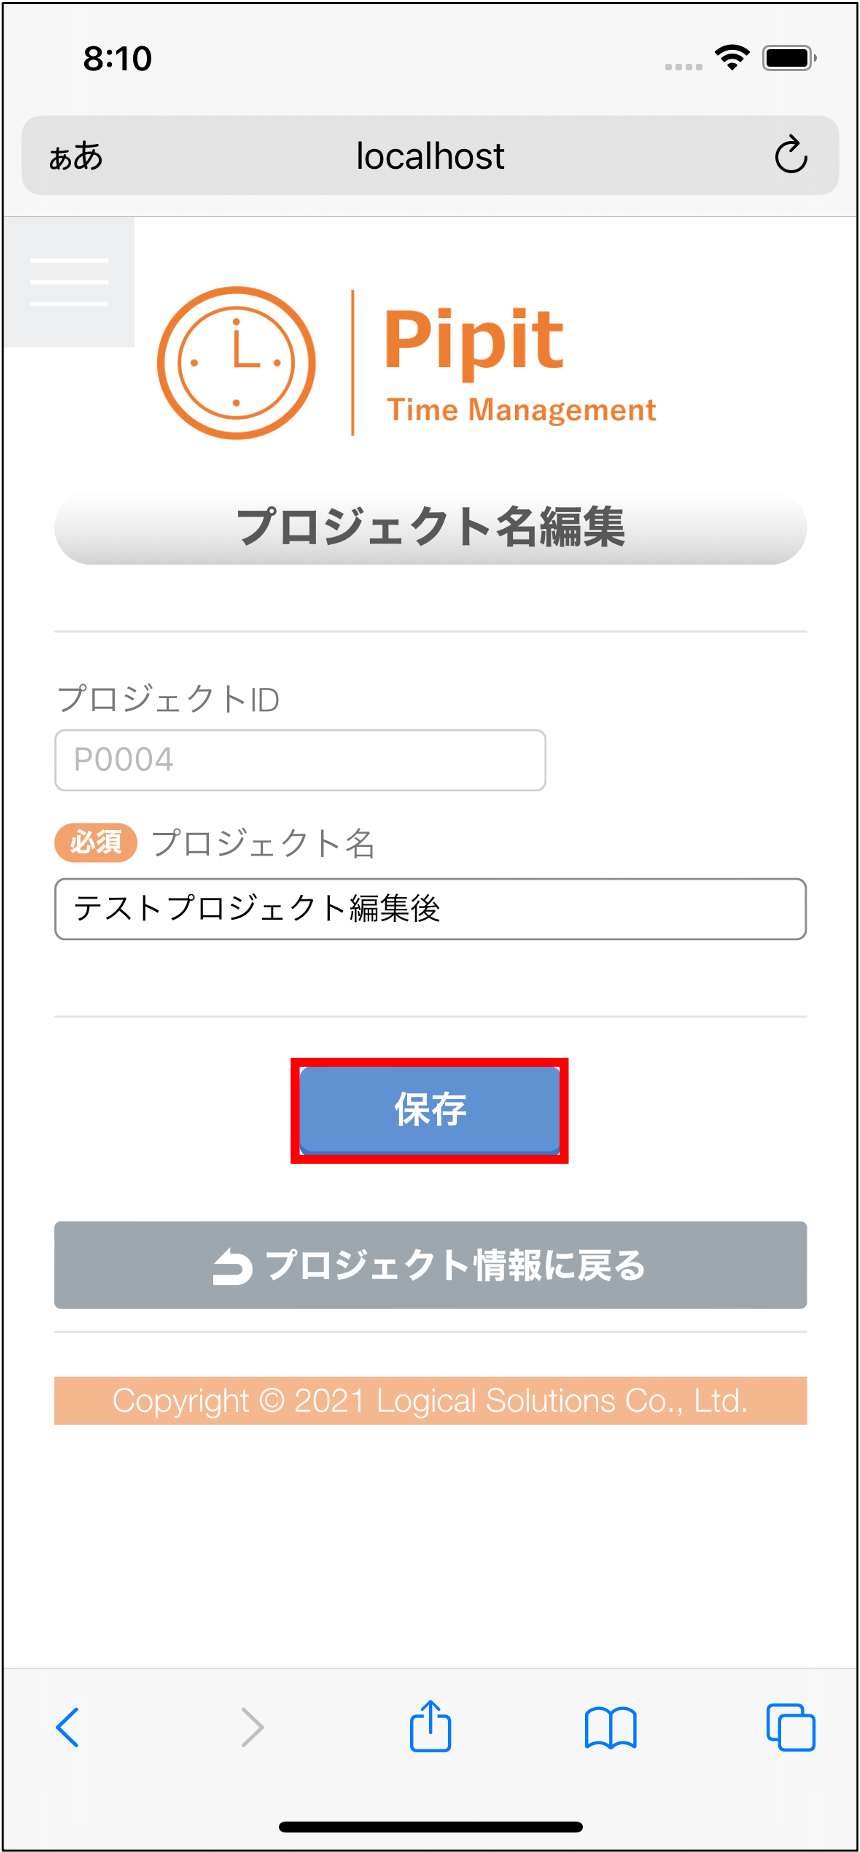The width and height of the screenshot is (860, 1852).
Task: Show open tabs with tabs icon
Action: click(x=791, y=1727)
